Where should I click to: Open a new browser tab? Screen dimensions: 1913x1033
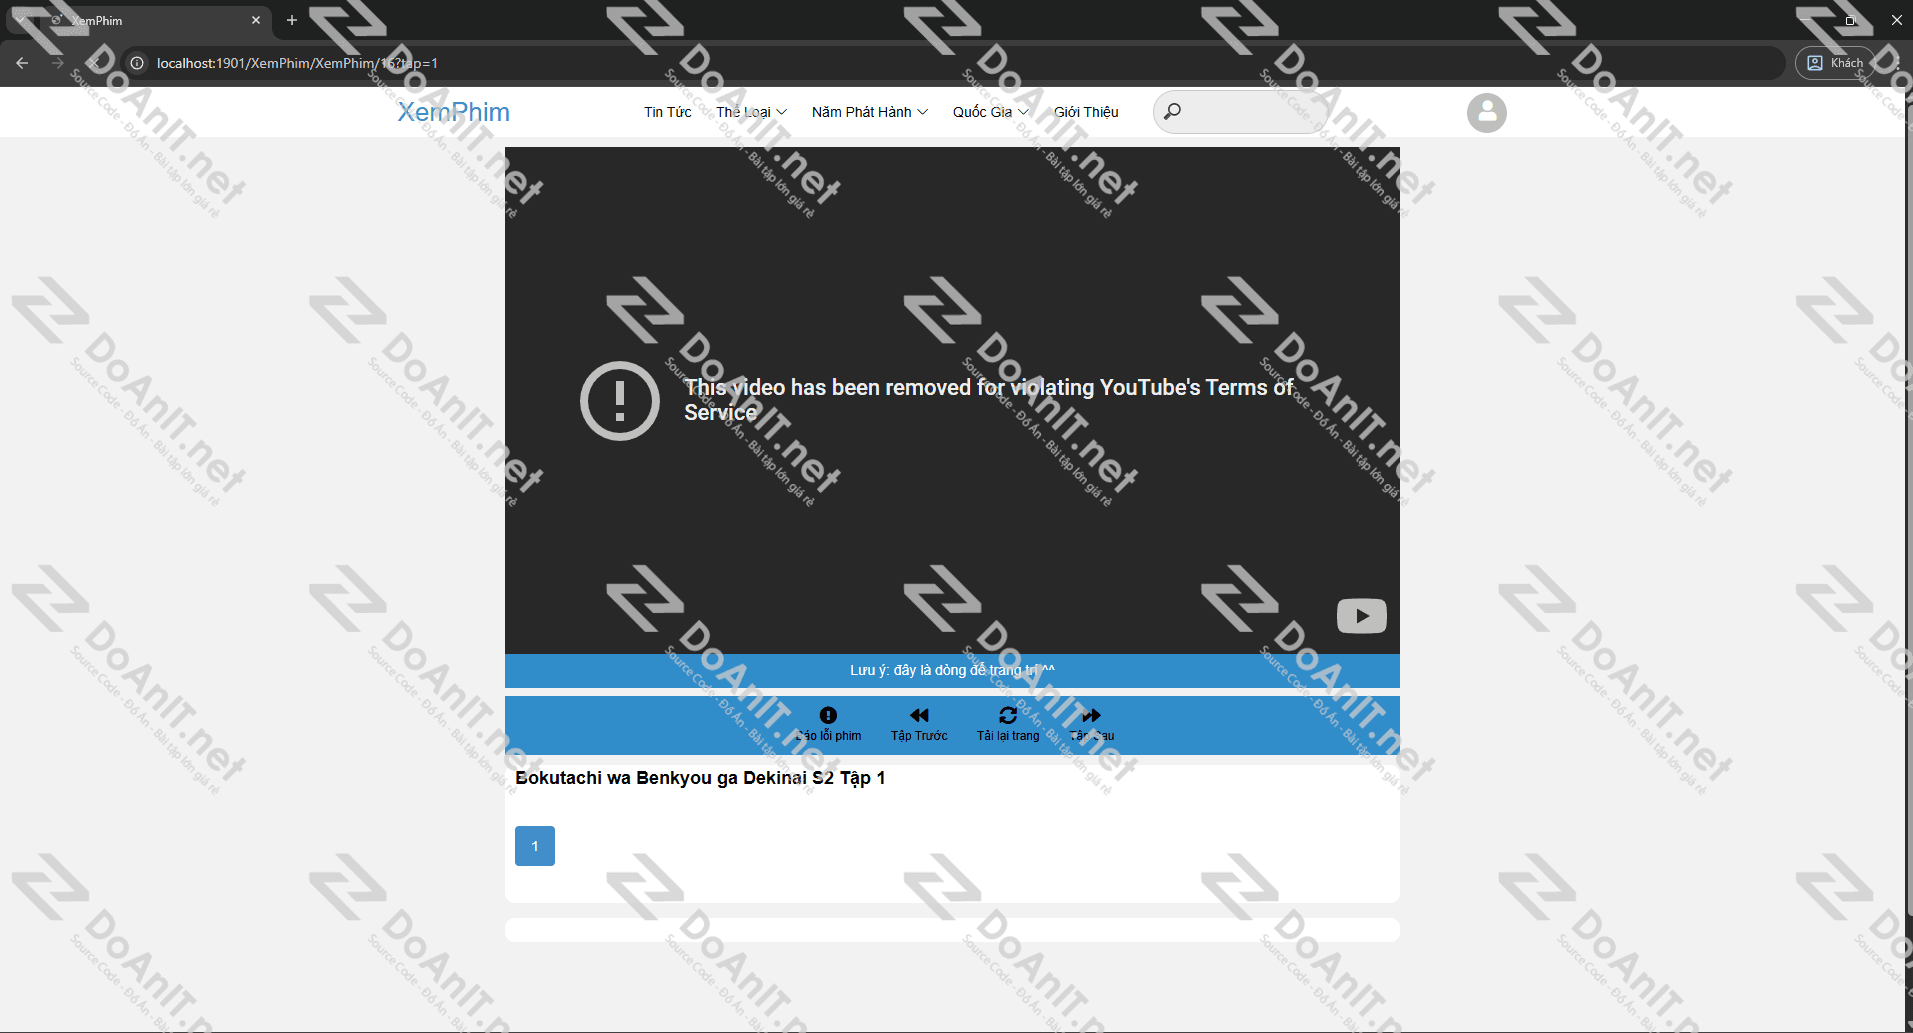tap(292, 20)
